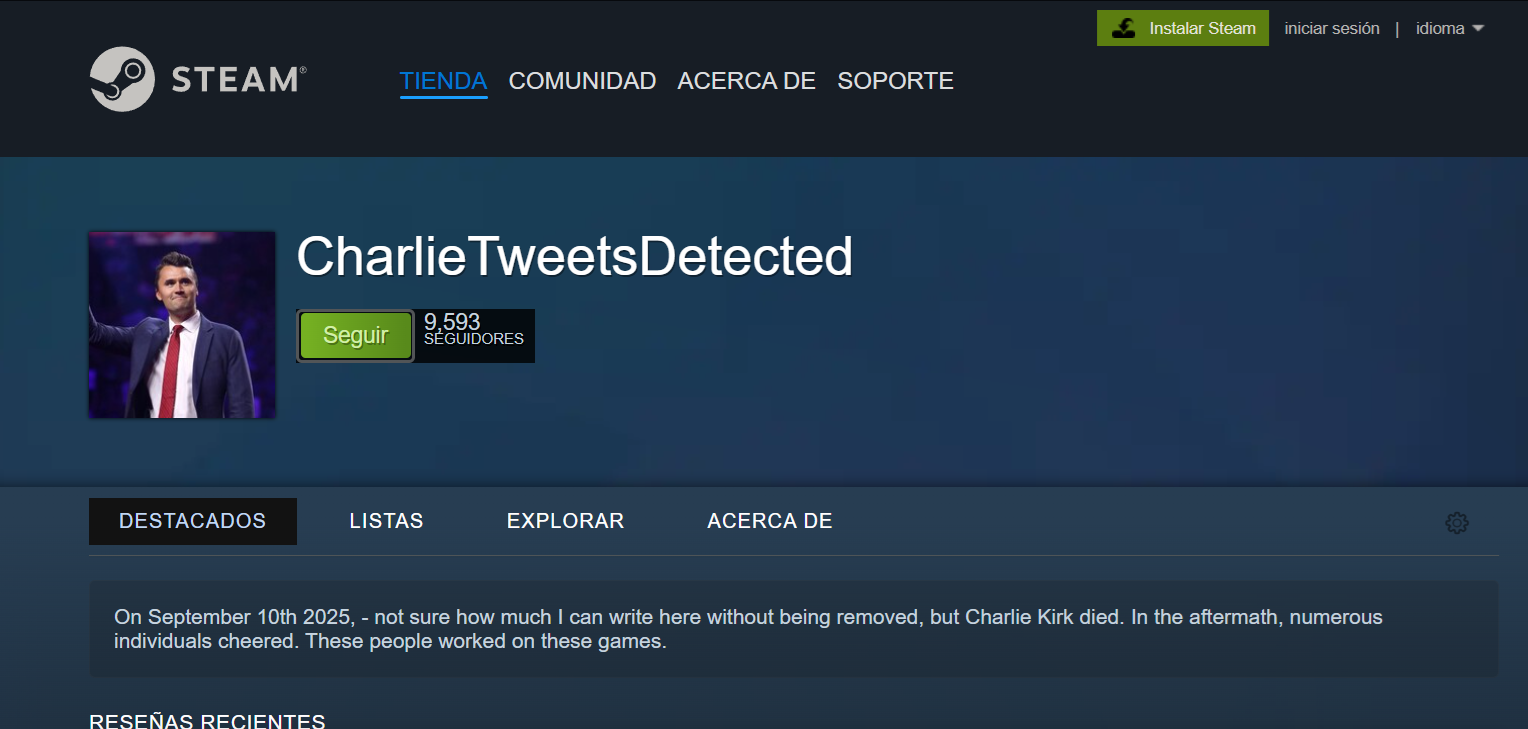Select ACERCA DE in the top navigation bar
This screenshot has height=729, width=1528.
pos(746,81)
